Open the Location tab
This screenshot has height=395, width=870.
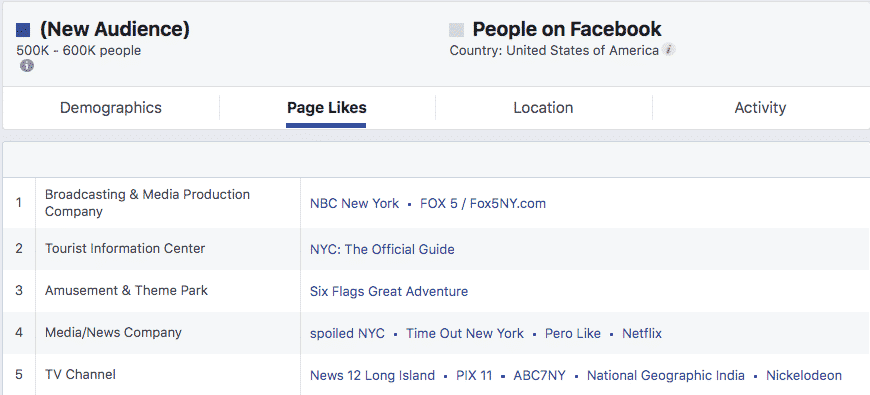click(543, 108)
